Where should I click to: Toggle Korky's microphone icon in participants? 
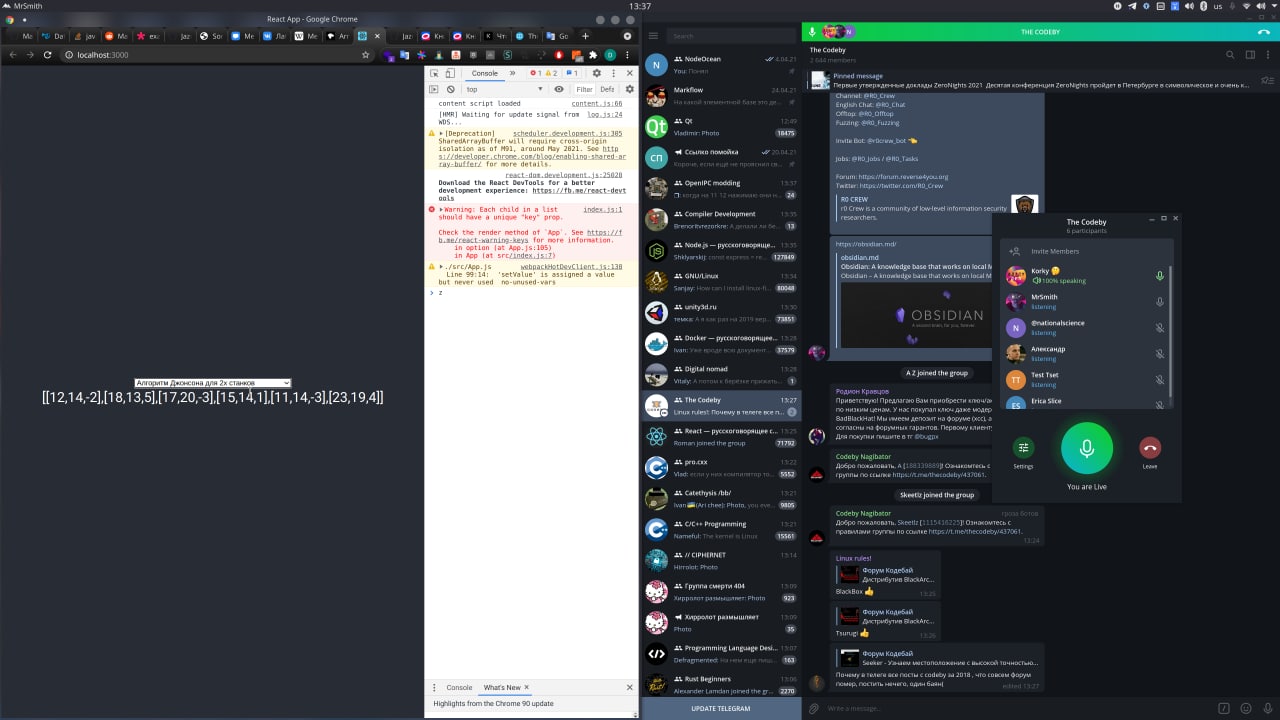pyautogui.click(x=1160, y=276)
